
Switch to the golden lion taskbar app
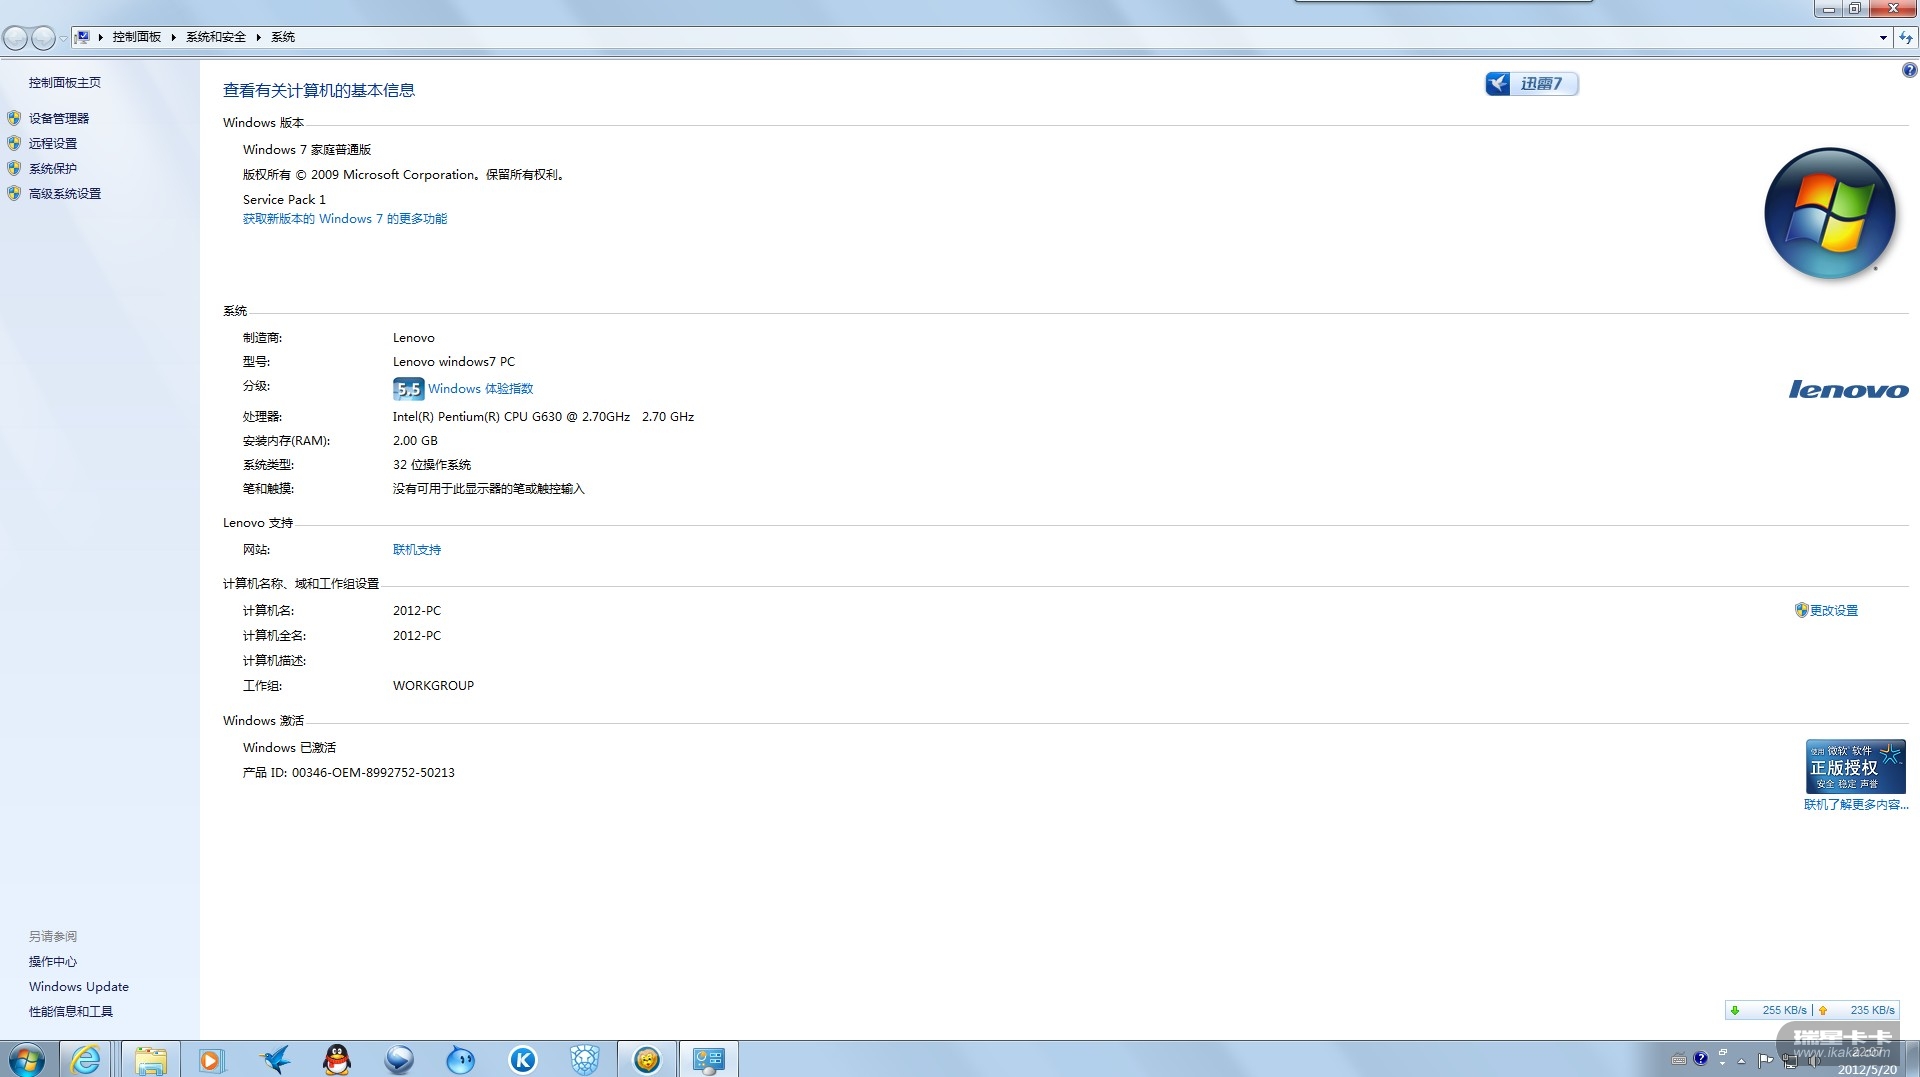pyautogui.click(x=647, y=1059)
